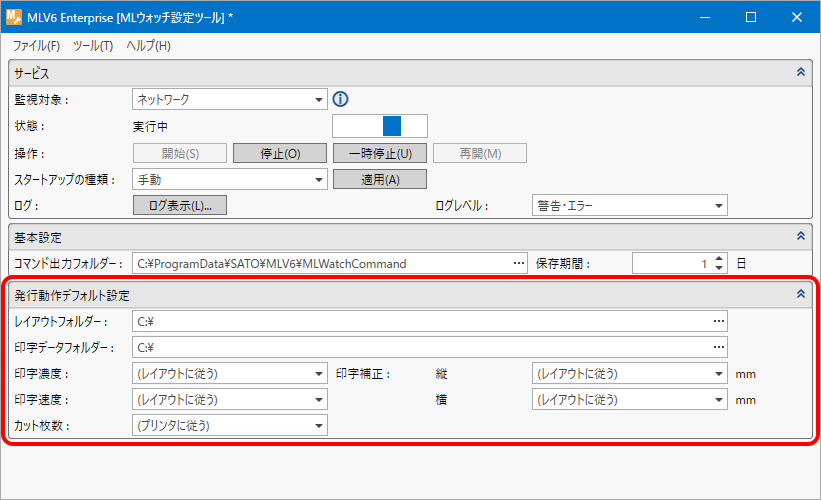The height and width of the screenshot is (500, 821).
Task: Click the 一時停止(U) button
Action: click(x=380, y=153)
